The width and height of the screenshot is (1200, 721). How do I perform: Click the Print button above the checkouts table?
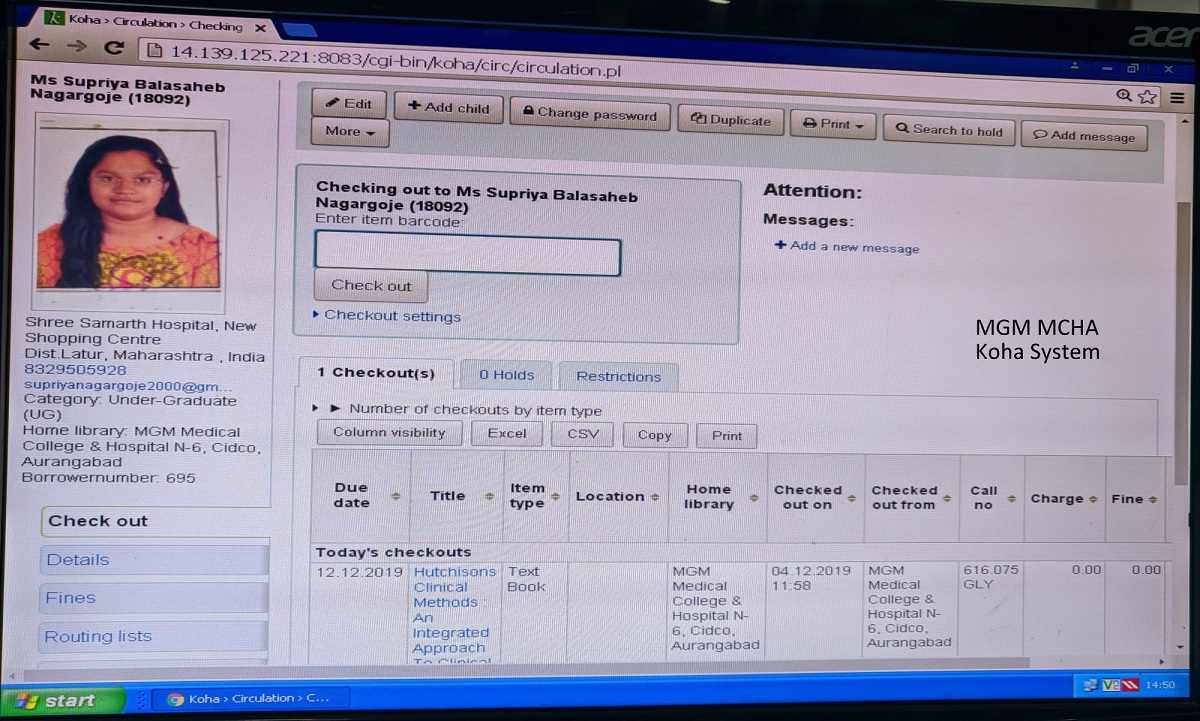click(x=727, y=436)
